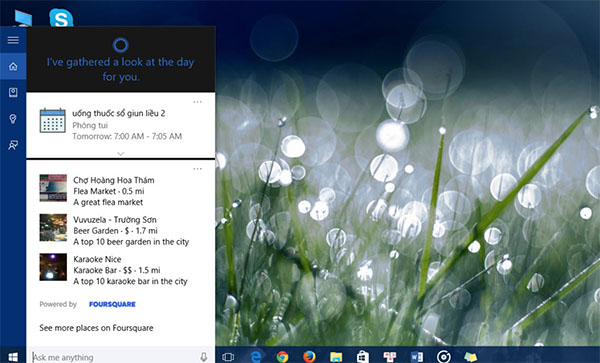Image resolution: width=600 pixels, height=363 pixels.
Task: Select the 'Tomorrow: 7:00 AM - 7:05 AM' time
Action: (127, 136)
